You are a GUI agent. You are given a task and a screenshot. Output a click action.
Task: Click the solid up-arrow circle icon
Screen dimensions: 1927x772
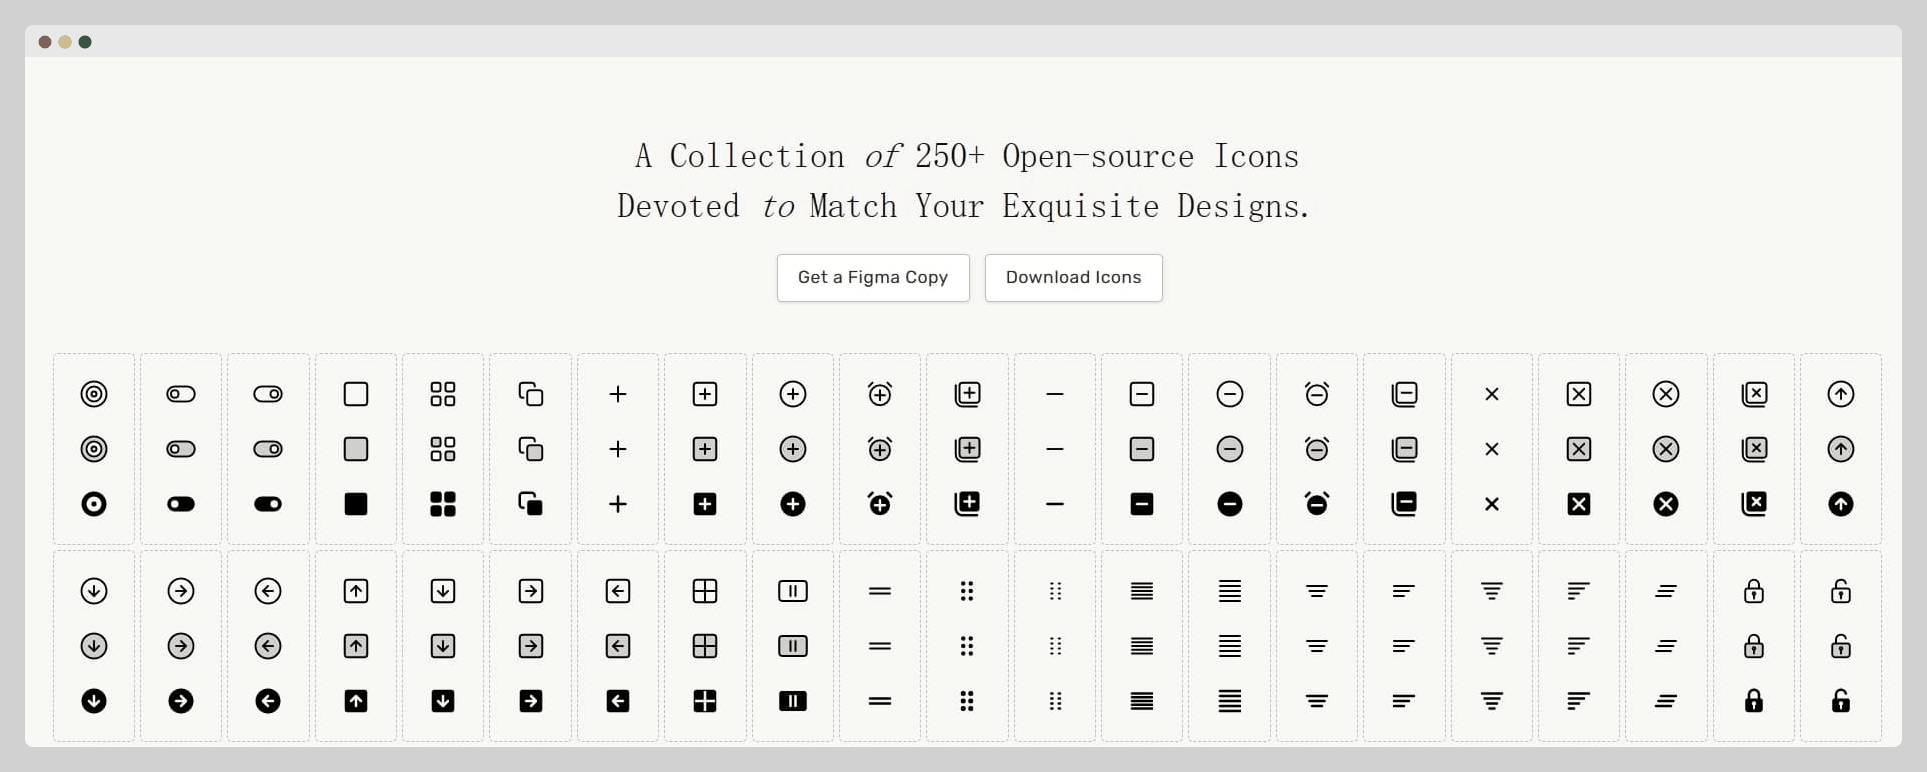point(1841,504)
